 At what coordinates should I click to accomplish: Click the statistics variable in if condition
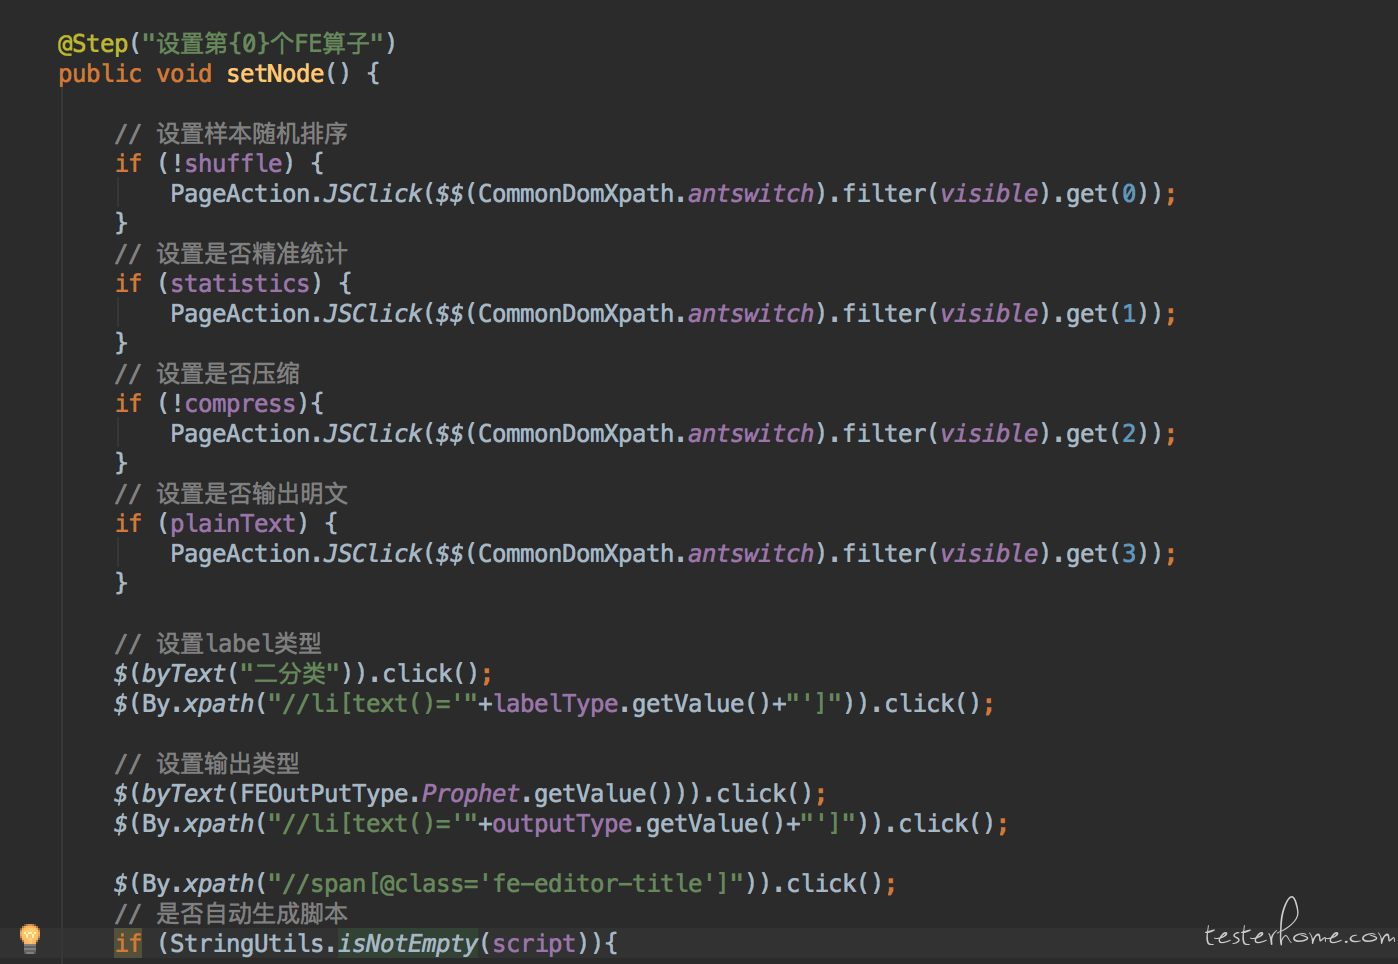[240, 284]
